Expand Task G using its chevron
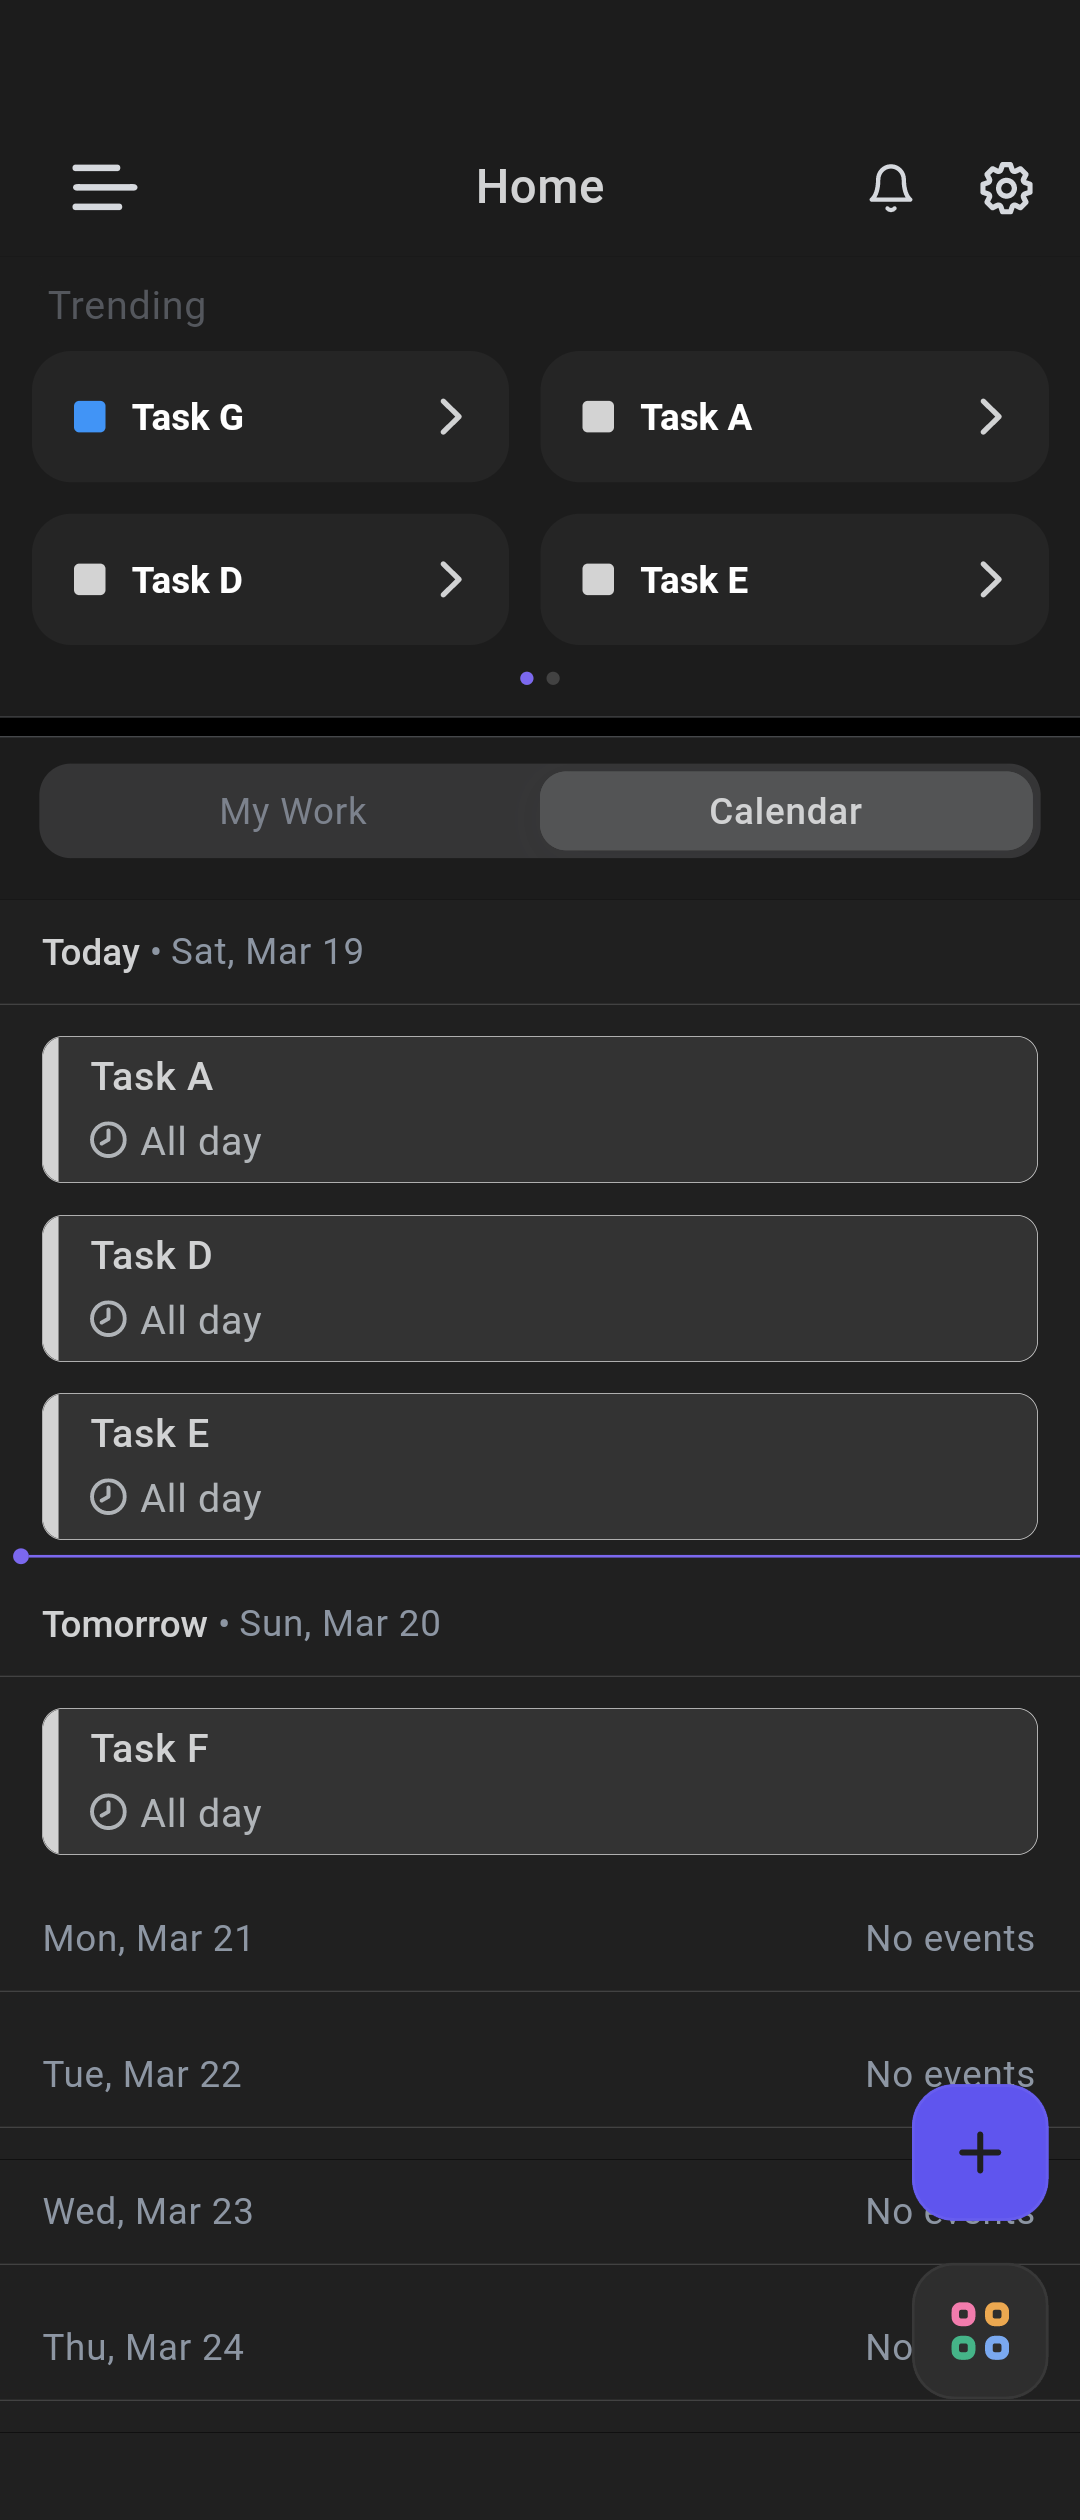The image size is (1080, 2520). (x=451, y=417)
